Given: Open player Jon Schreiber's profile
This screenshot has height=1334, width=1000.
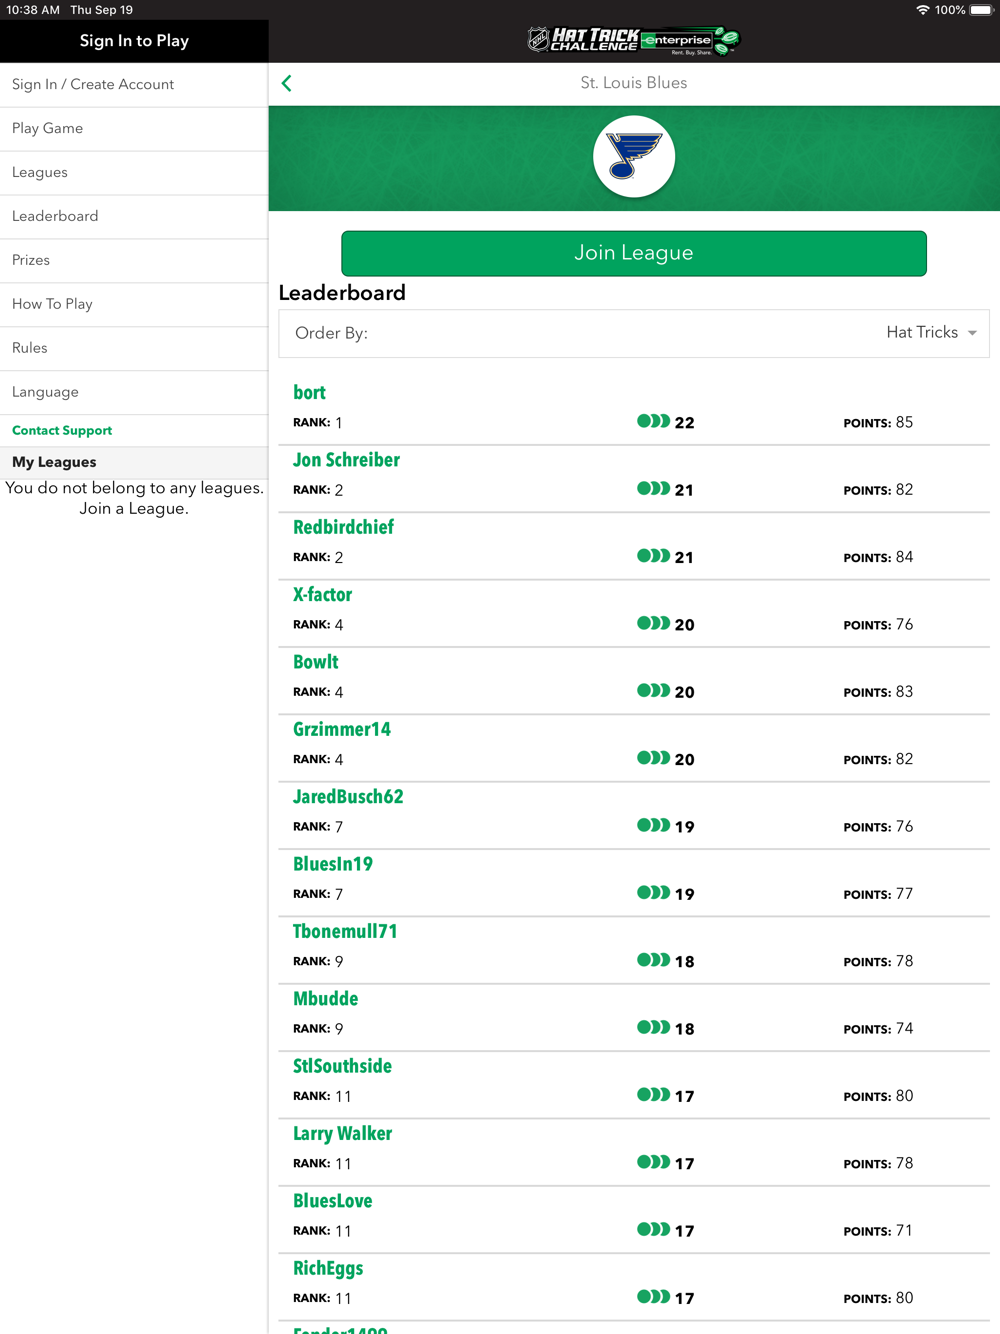Looking at the screenshot, I should 346,460.
